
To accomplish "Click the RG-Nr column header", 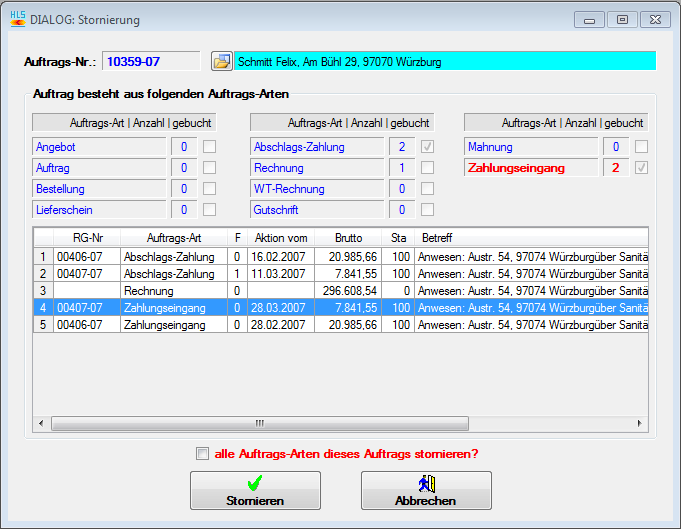I will 86,238.
